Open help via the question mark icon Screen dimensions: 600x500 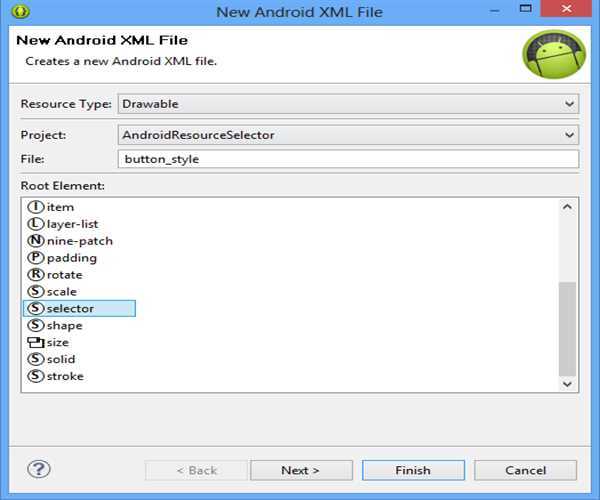tap(39, 469)
